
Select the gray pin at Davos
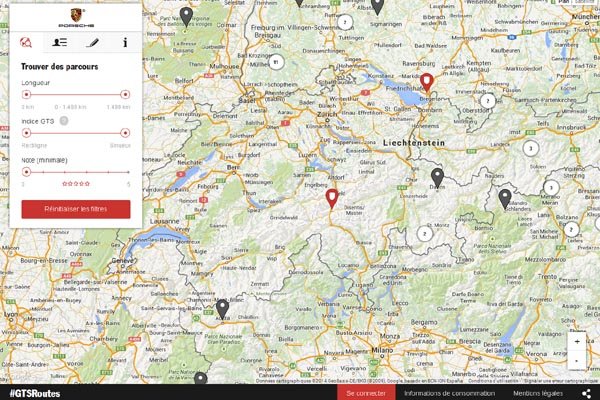coord(437,177)
